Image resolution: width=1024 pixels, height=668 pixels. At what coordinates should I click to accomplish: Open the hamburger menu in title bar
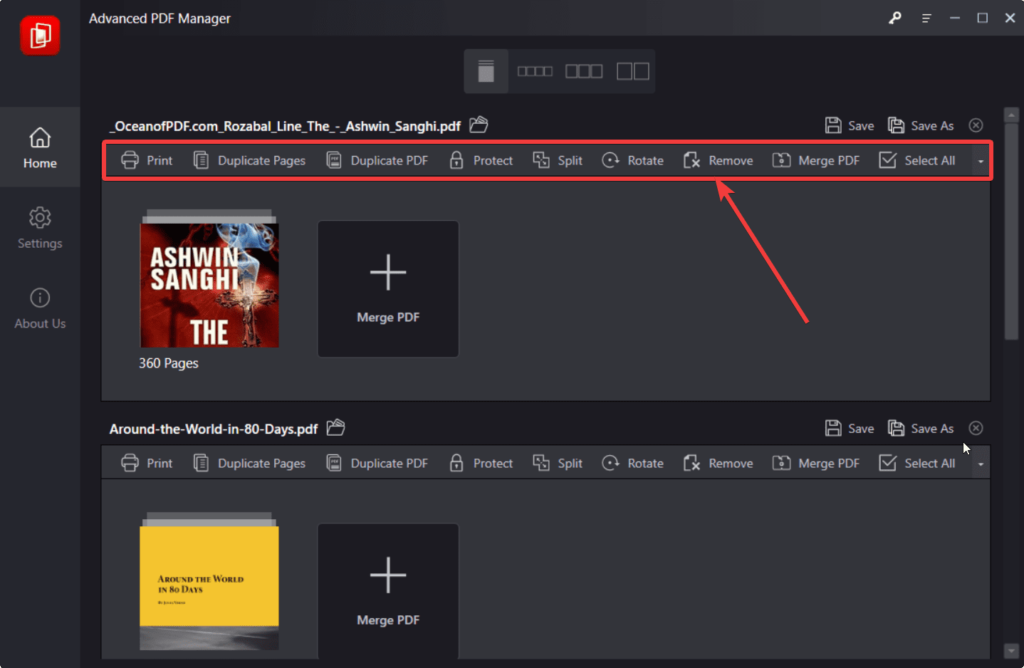tap(926, 18)
